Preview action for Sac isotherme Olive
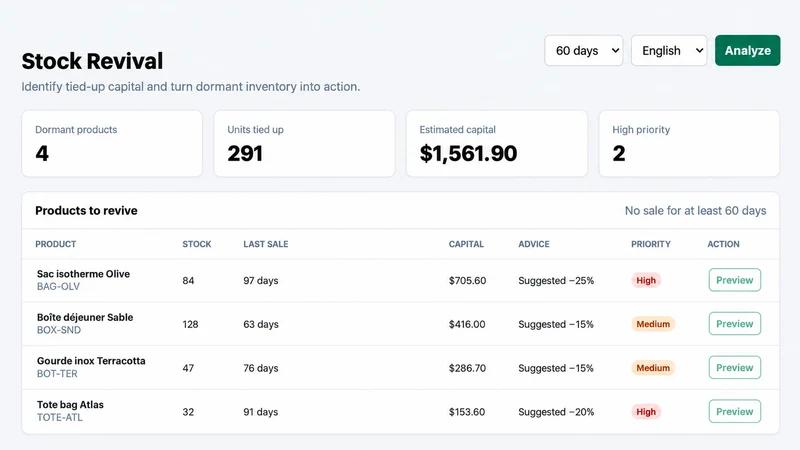 (x=735, y=280)
